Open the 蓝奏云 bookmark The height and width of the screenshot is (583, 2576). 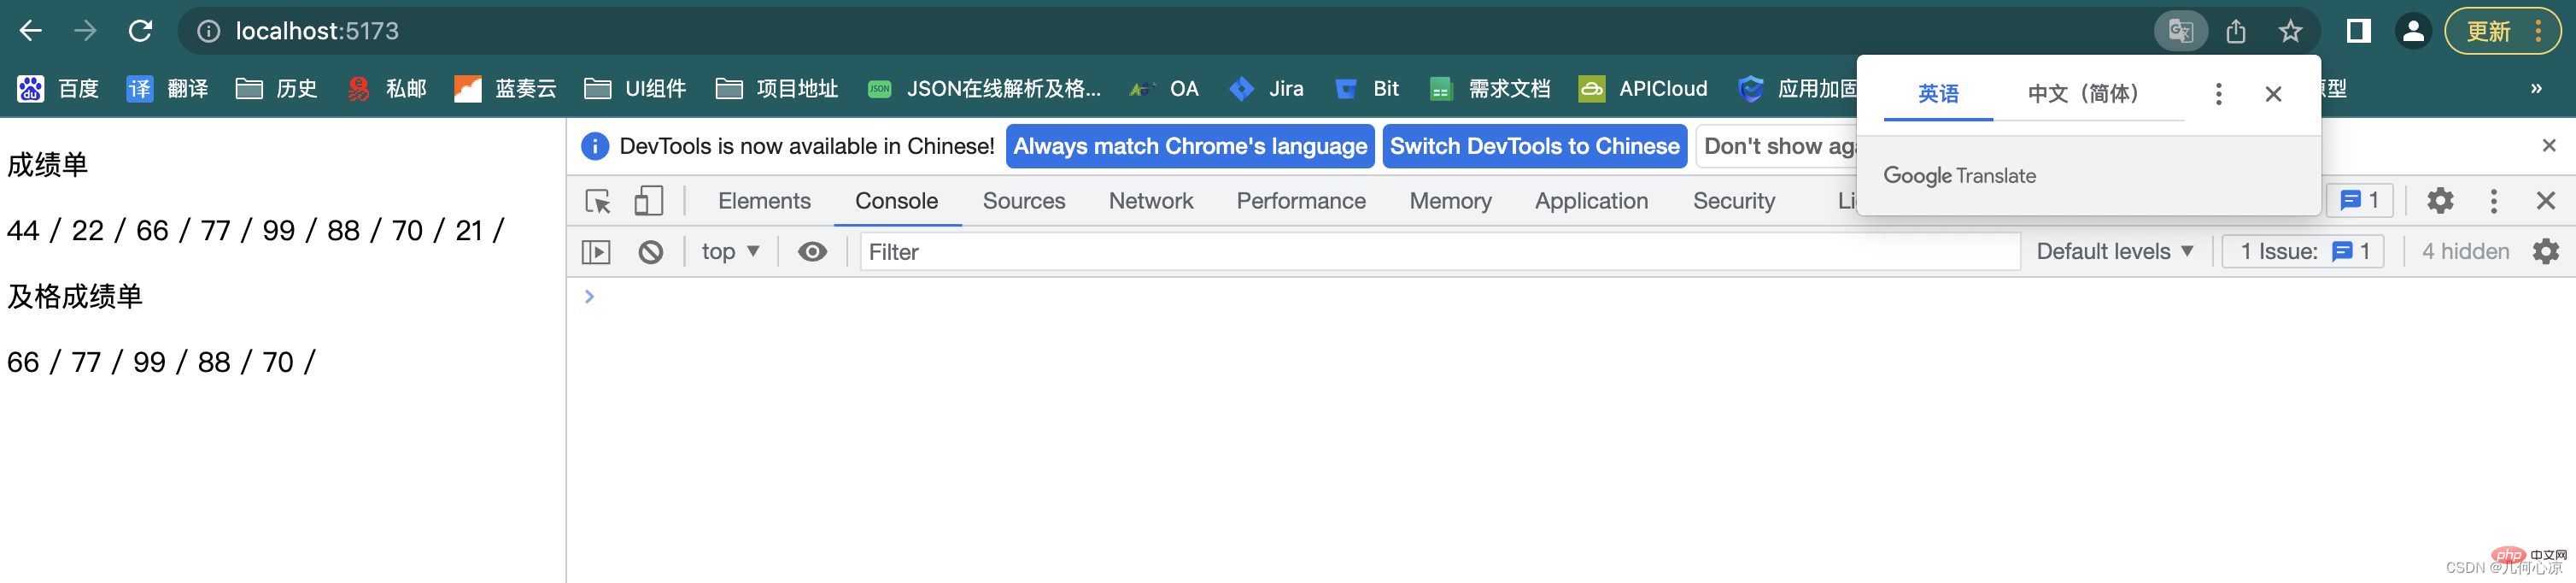(x=505, y=89)
